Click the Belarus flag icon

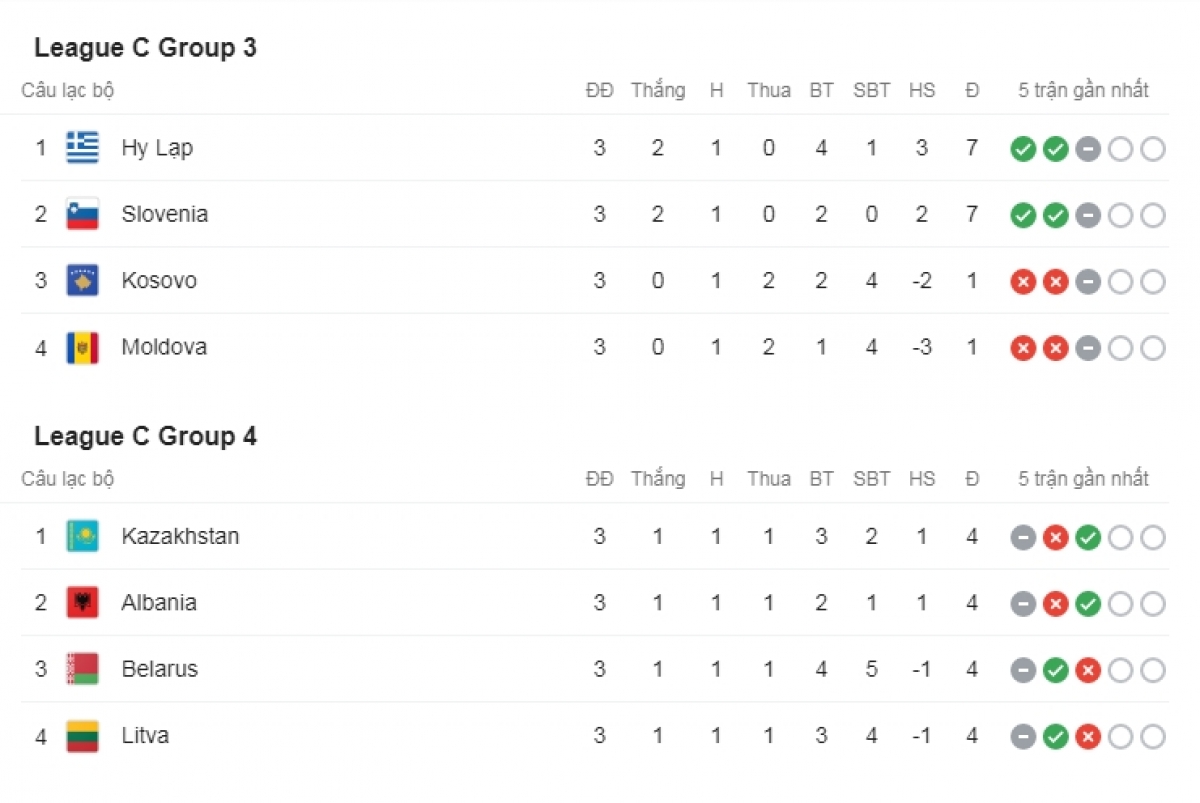[83, 669]
